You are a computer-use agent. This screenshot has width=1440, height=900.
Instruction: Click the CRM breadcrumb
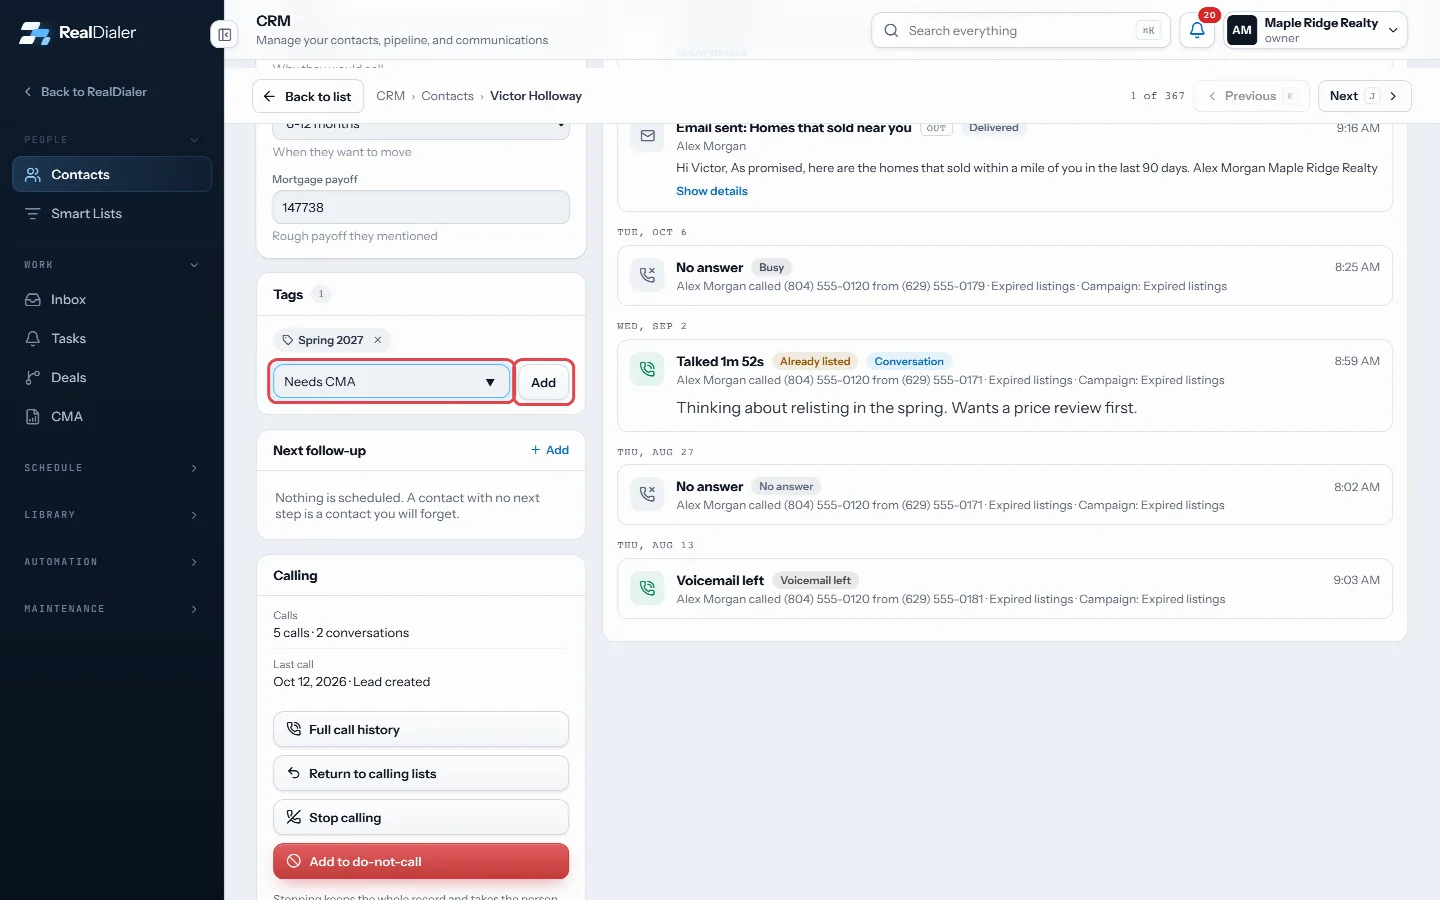click(390, 96)
